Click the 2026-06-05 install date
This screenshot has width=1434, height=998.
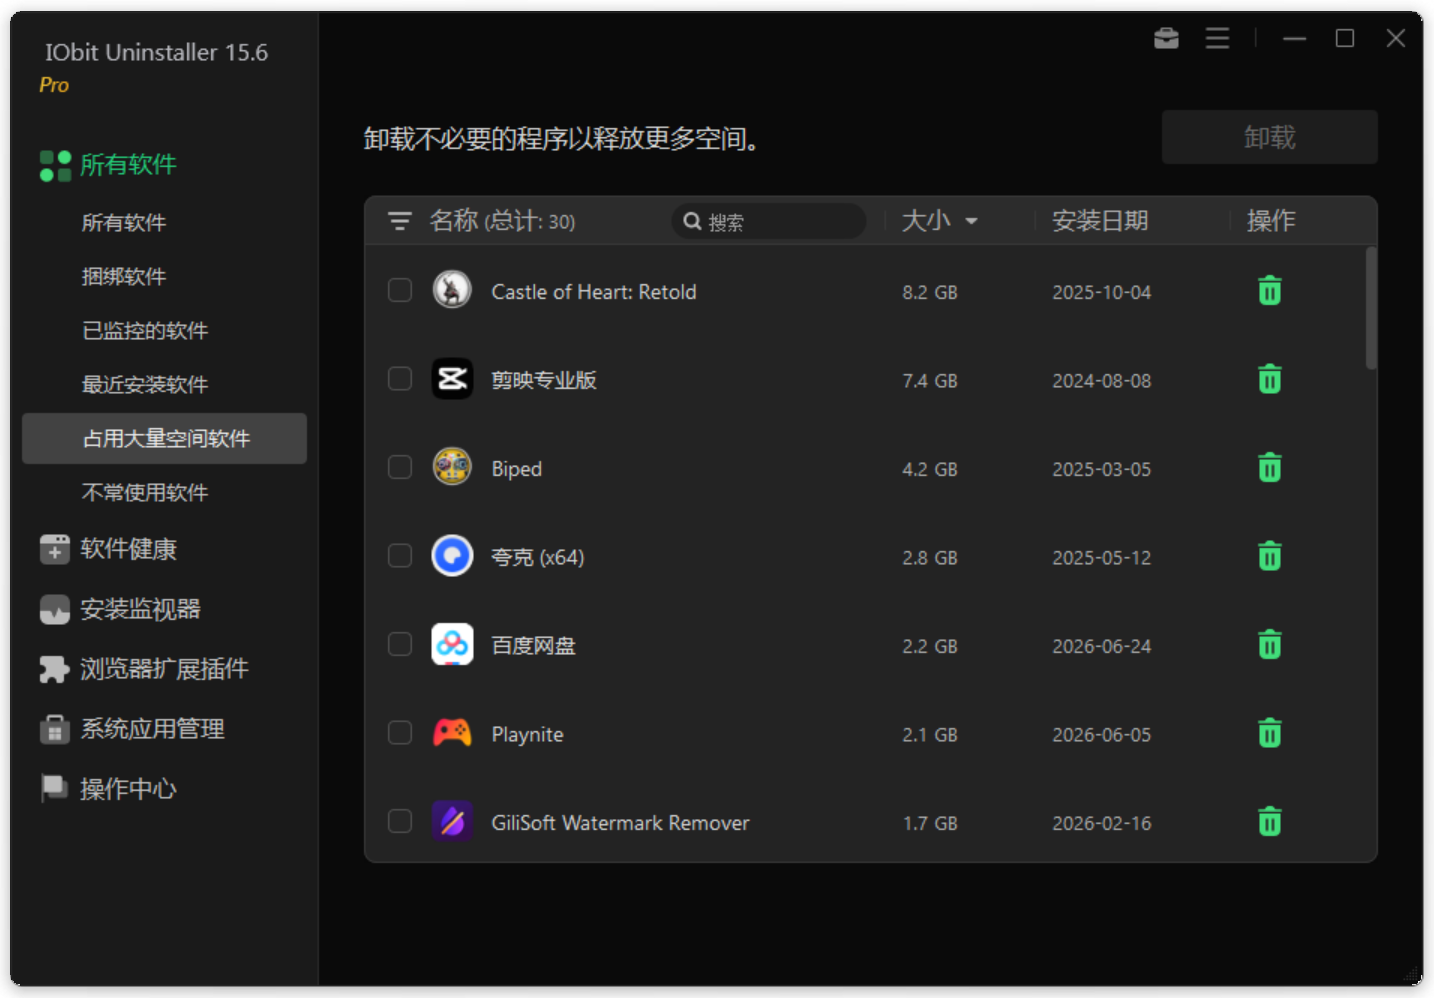[1102, 735]
